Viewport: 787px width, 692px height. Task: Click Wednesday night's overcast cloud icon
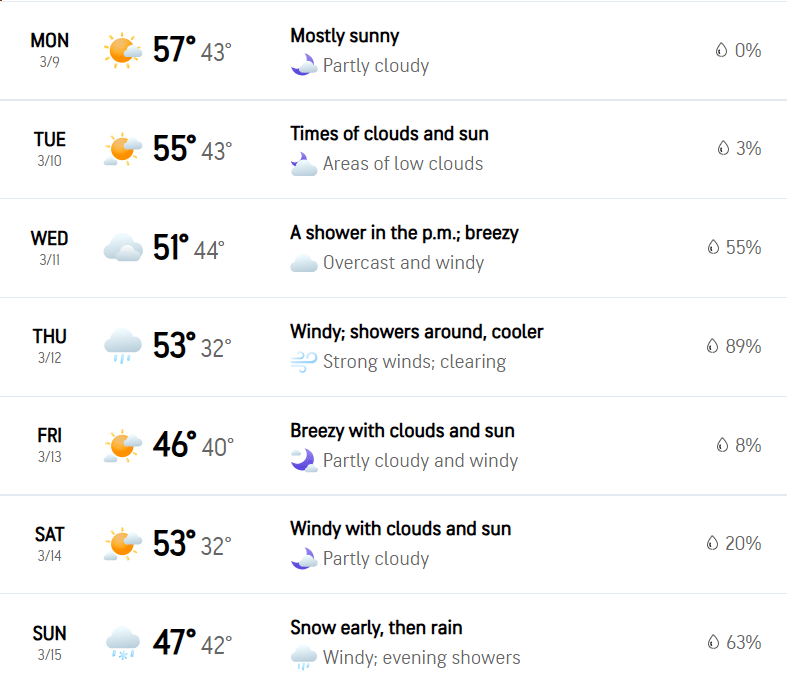coord(304,264)
